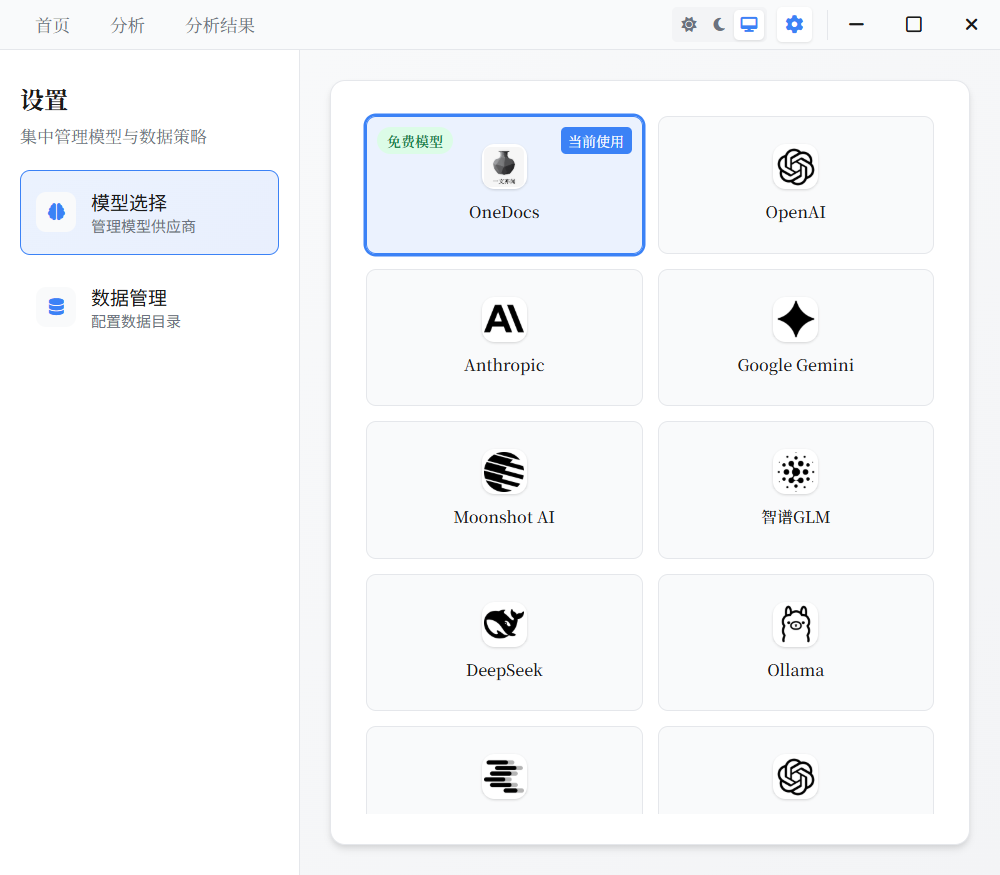Select the Moonshot AI provider icon
Viewport: 1000px width, 875px height.
point(504,472)
